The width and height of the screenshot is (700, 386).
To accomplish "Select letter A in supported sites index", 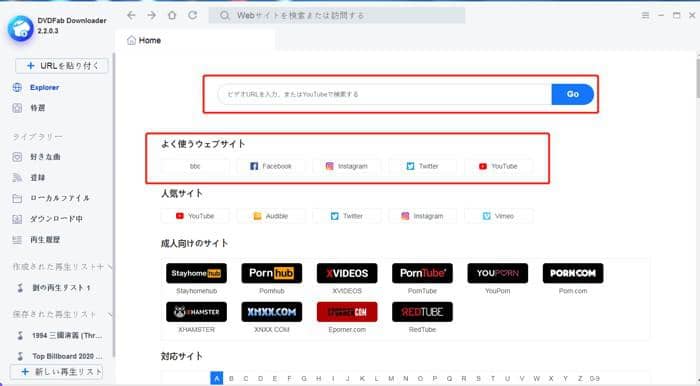I will click(217, 378).
